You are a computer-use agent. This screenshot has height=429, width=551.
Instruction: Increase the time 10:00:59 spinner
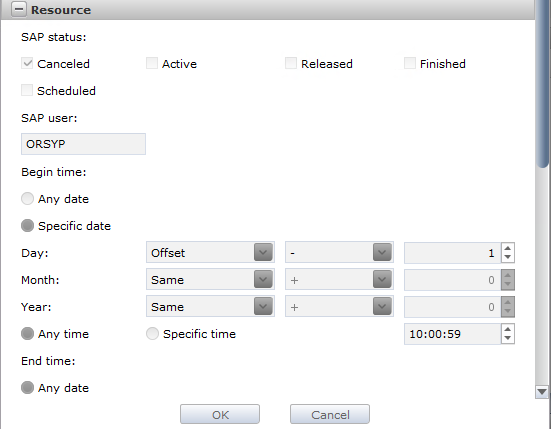[507, 329]
